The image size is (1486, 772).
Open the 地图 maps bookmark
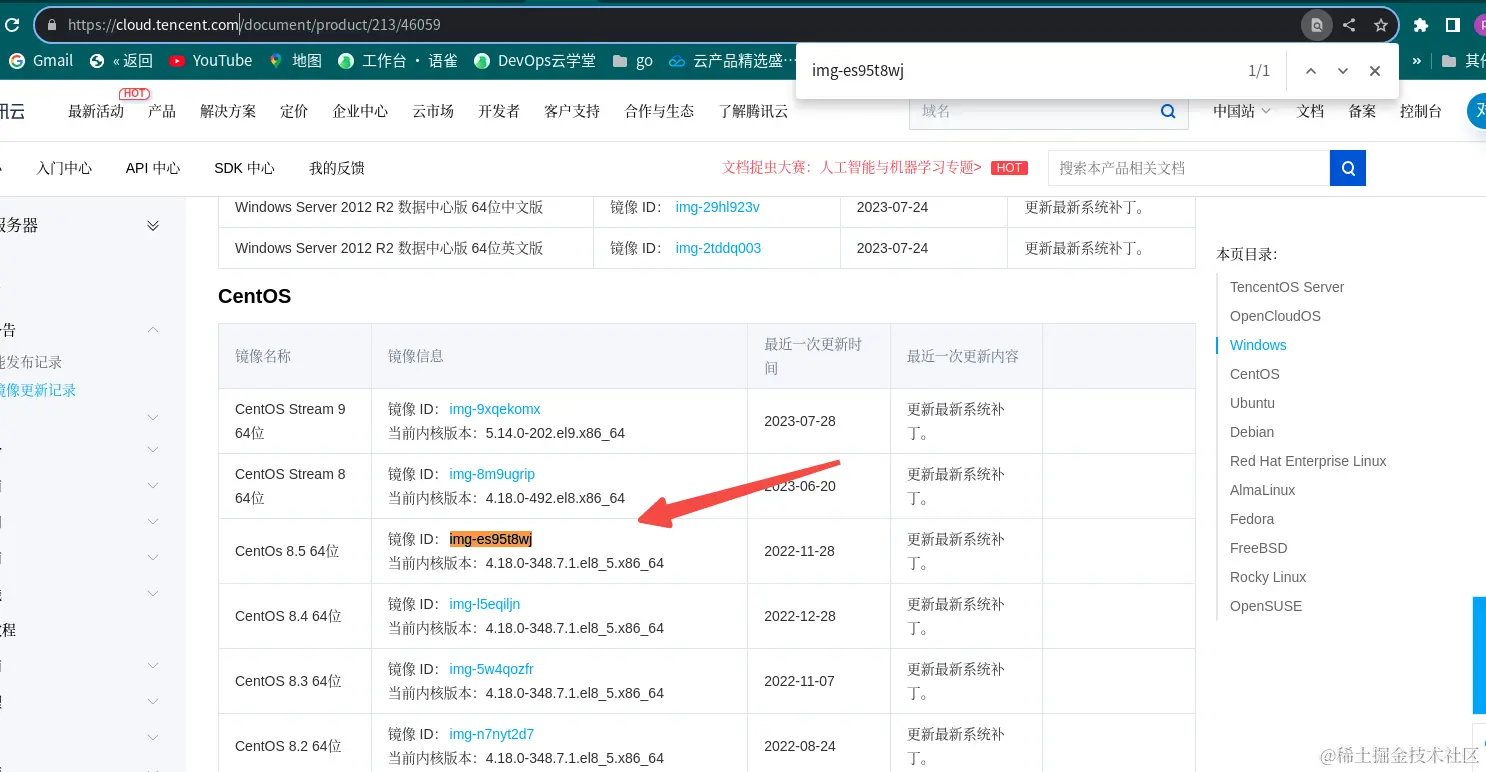295,61
